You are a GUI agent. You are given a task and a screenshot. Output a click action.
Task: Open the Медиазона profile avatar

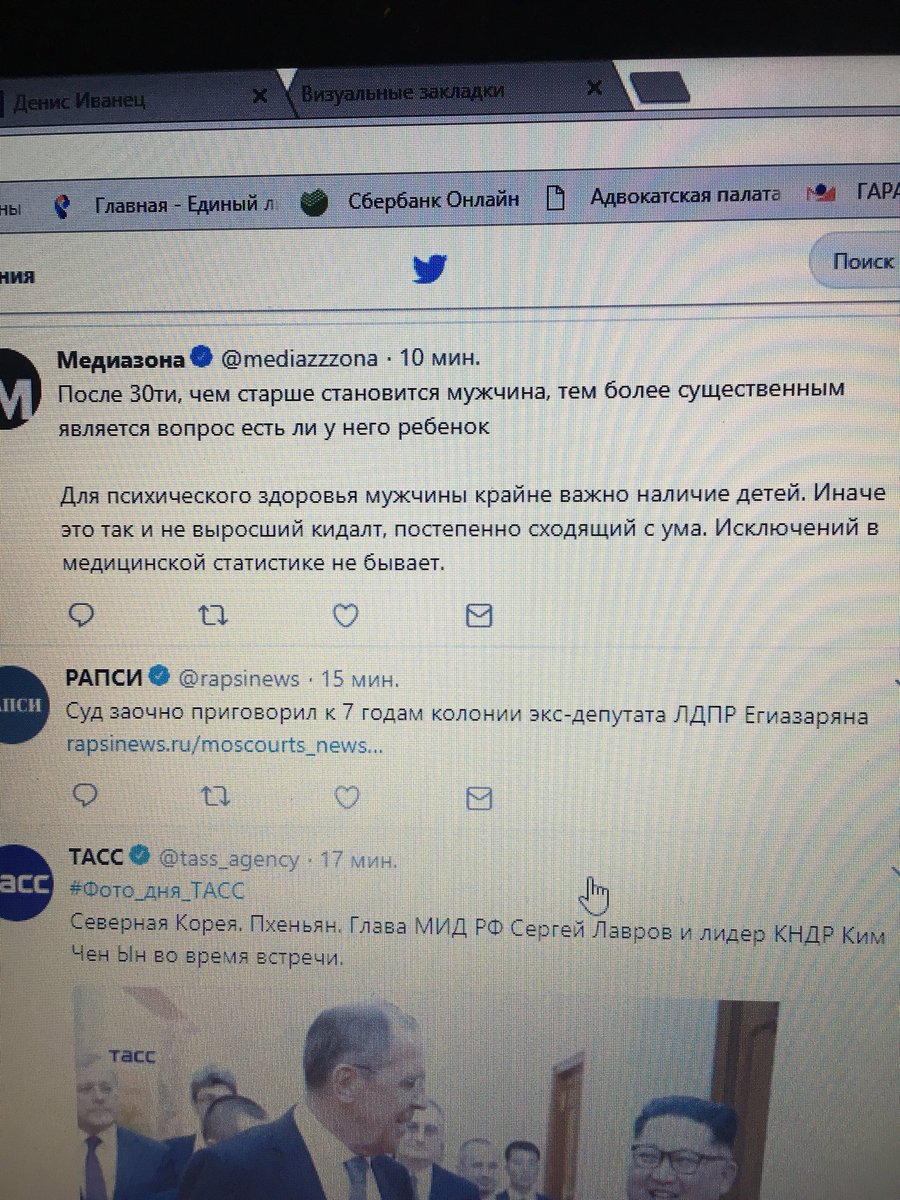[18, 390]
